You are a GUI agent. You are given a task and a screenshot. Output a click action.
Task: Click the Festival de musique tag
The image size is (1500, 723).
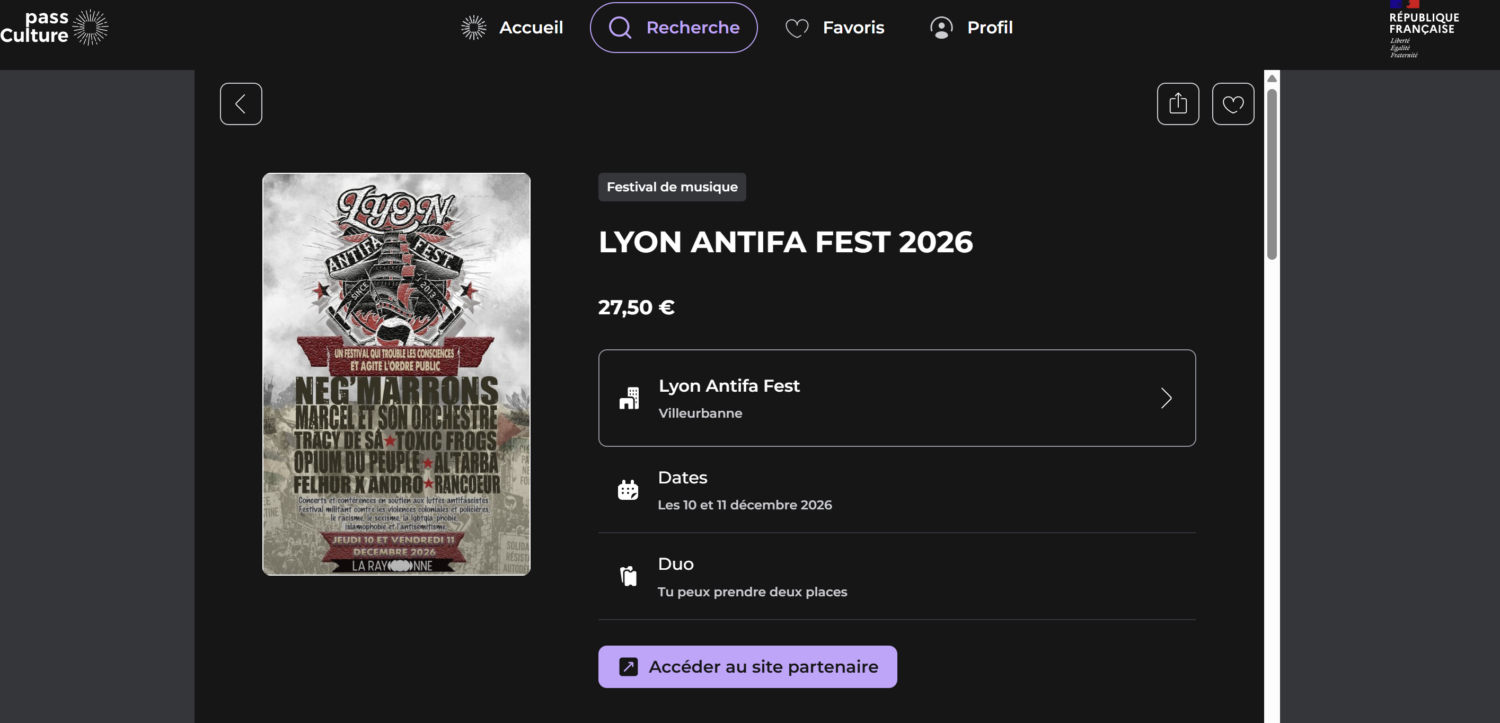(672, 187)
